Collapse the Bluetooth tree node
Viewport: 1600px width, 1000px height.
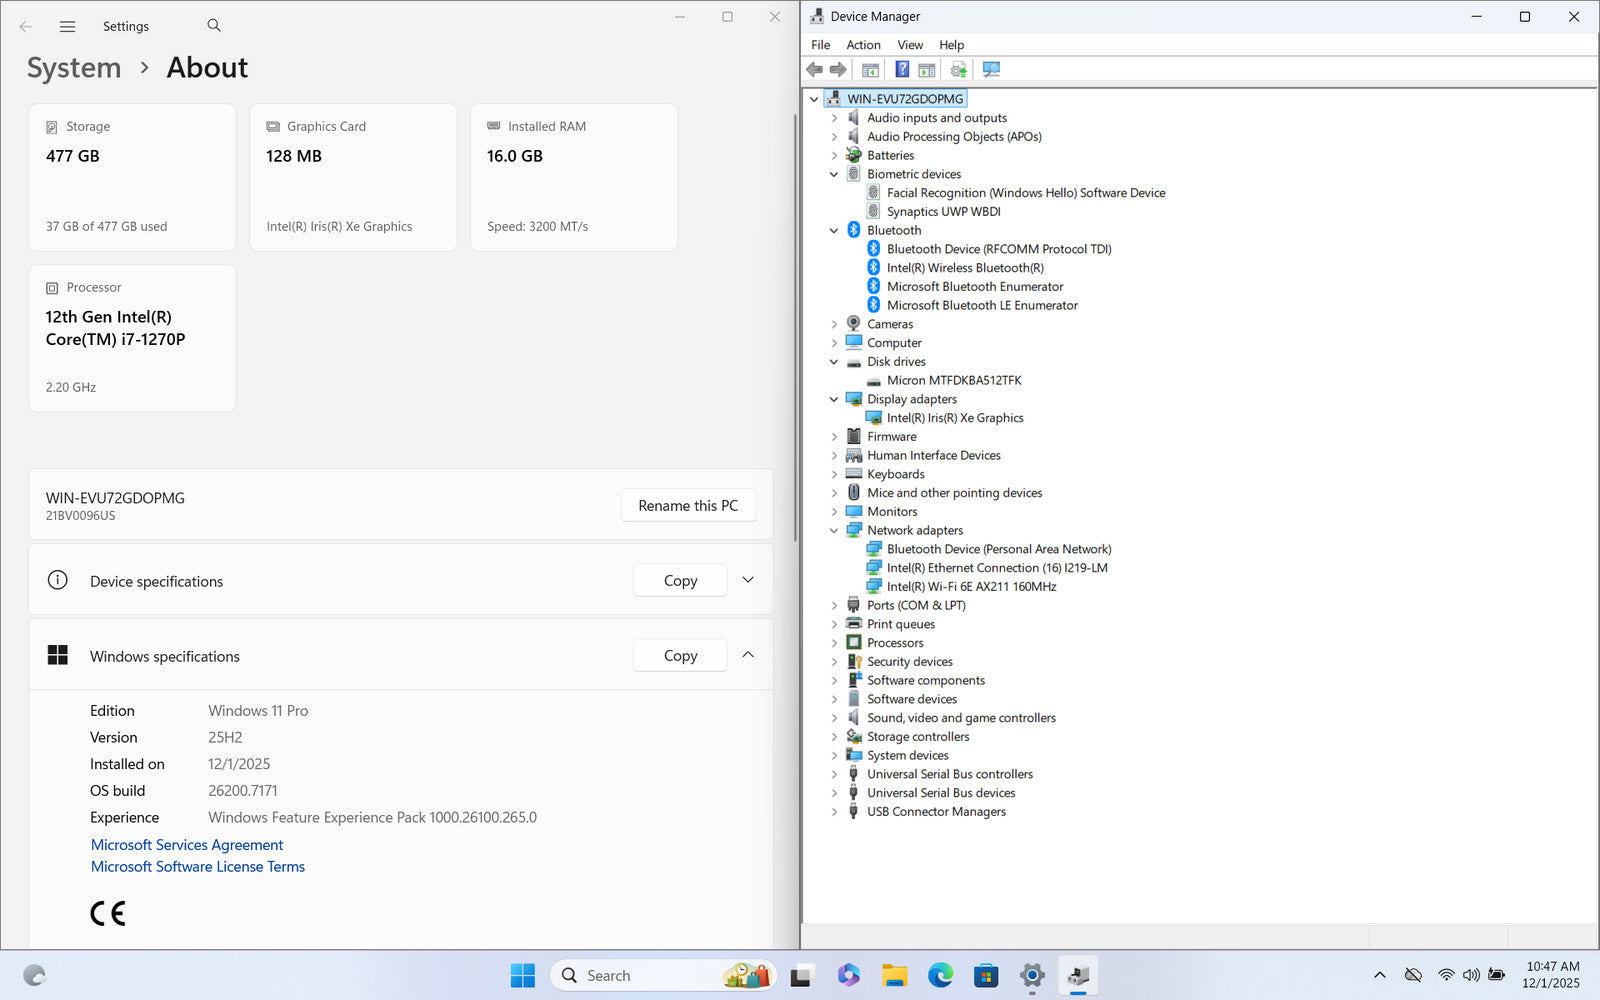pyautogui.click(x=834, y=231)
